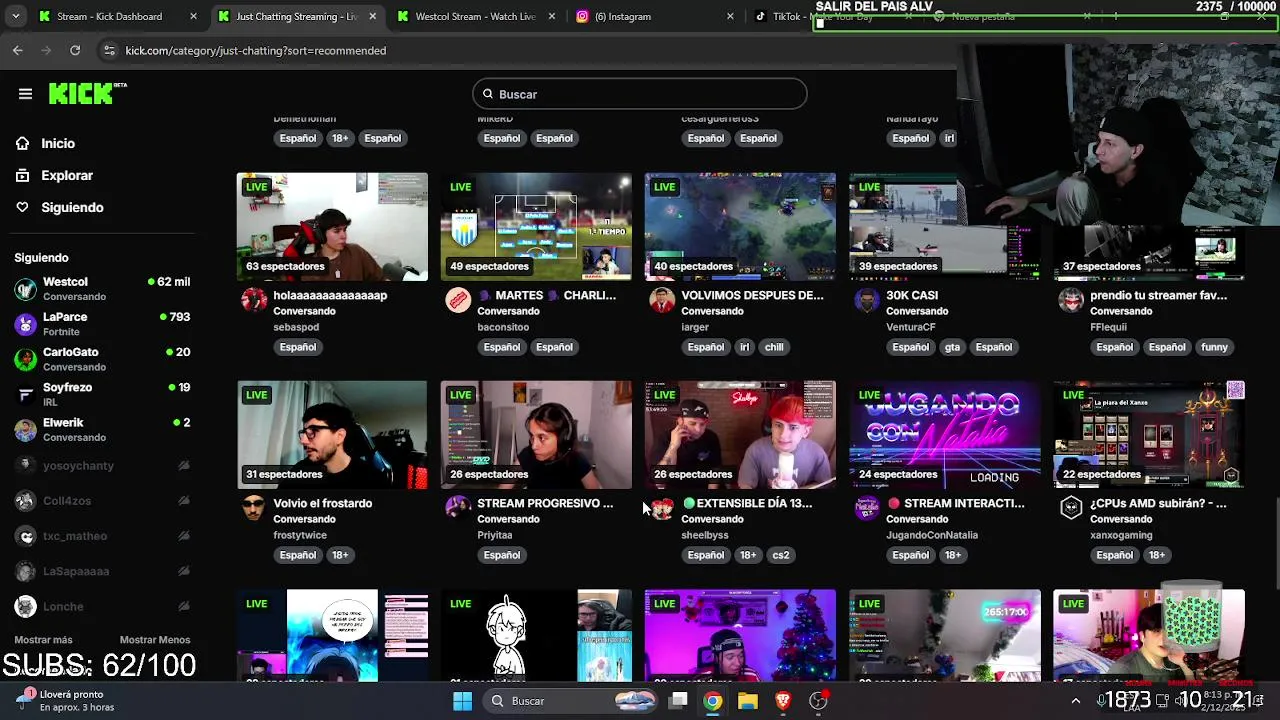Select the 'gta' tag under VenturaCF
The image size is (1280, 720).
[952, 347]
